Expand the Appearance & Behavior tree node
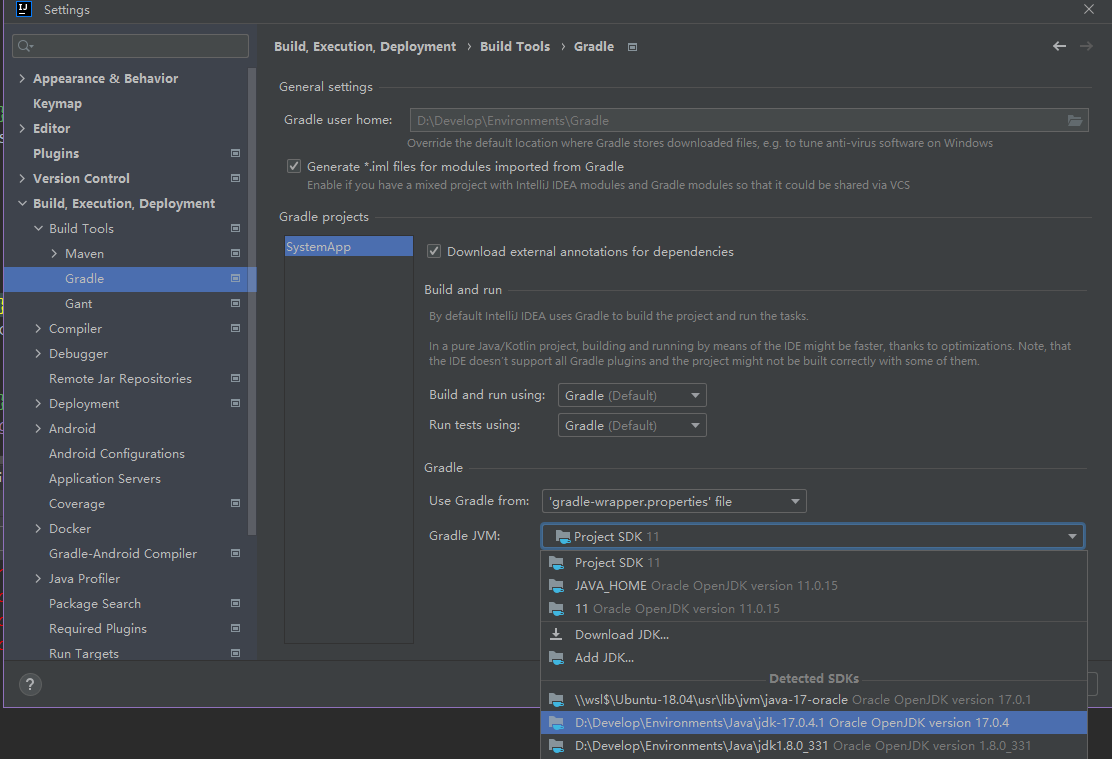Viewport: 1112px width, 759px height. (22, 79)
